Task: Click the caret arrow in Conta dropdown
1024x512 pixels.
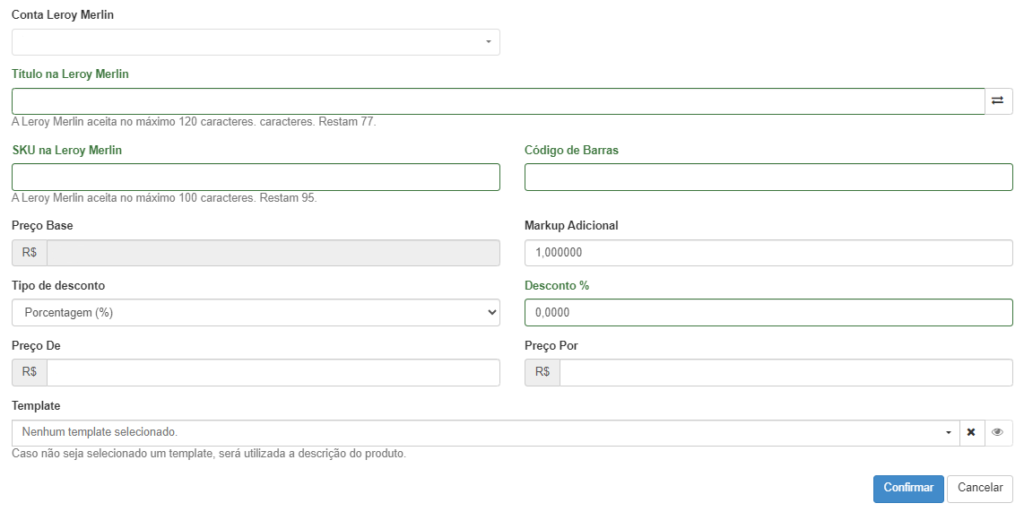Action: tap(488, 42)
